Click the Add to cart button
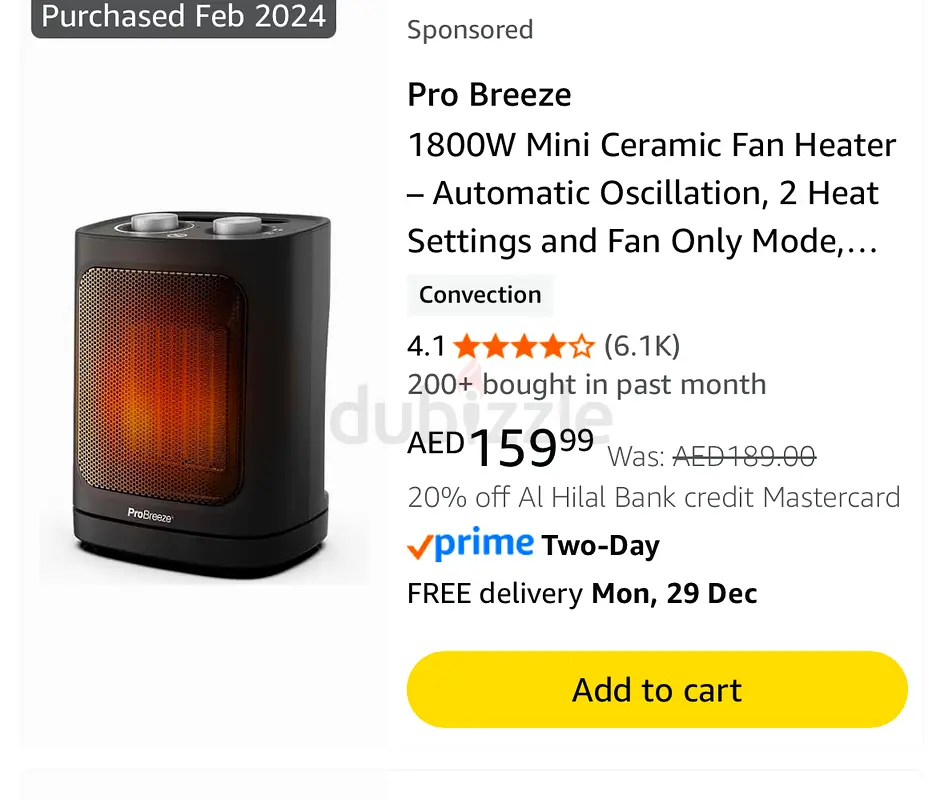 point(657,689)
